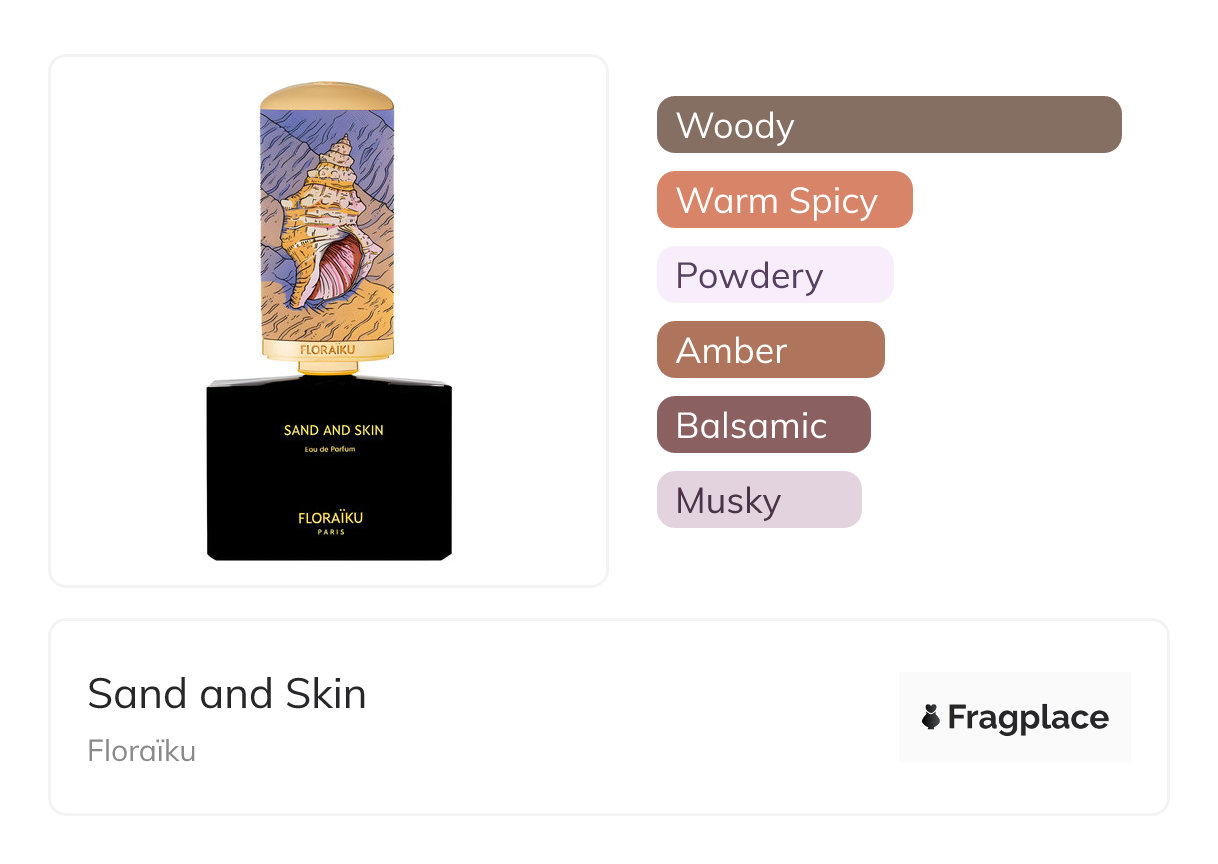Choose the Powdery accord bar

pos(774,275)
